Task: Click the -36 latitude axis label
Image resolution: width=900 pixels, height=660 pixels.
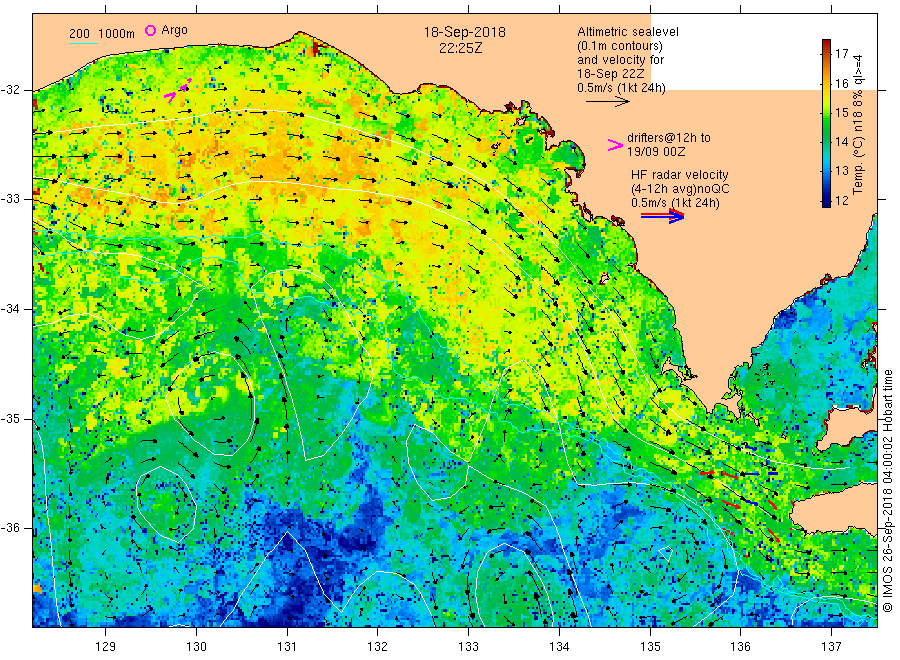Action: coord(10,528)
